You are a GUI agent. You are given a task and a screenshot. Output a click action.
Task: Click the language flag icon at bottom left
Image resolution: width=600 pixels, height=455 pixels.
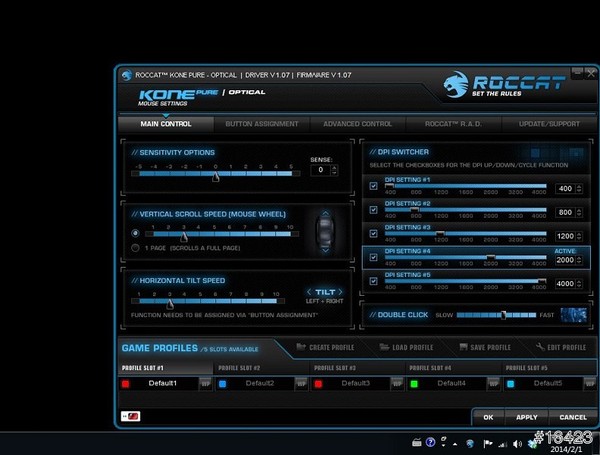click(131, 415)
